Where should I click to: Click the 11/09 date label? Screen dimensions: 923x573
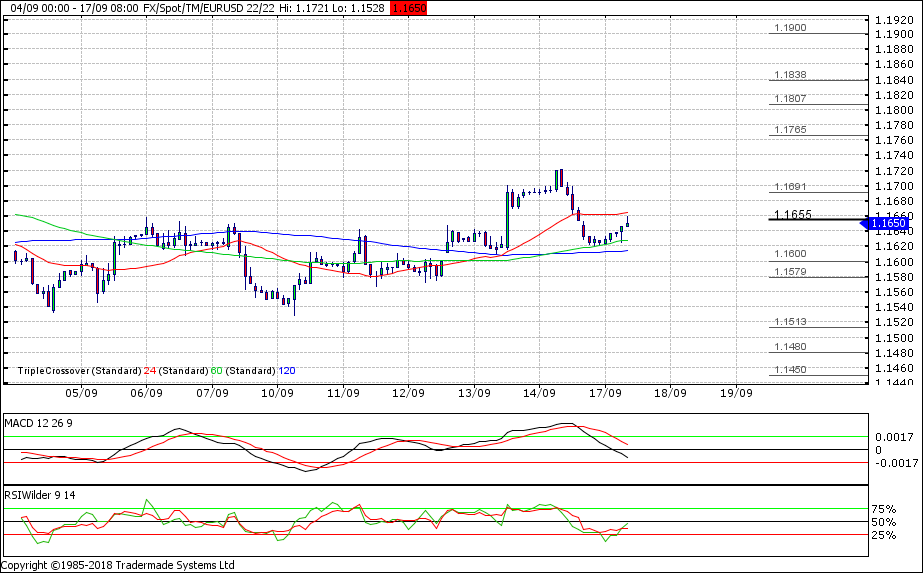click(343, 393)
